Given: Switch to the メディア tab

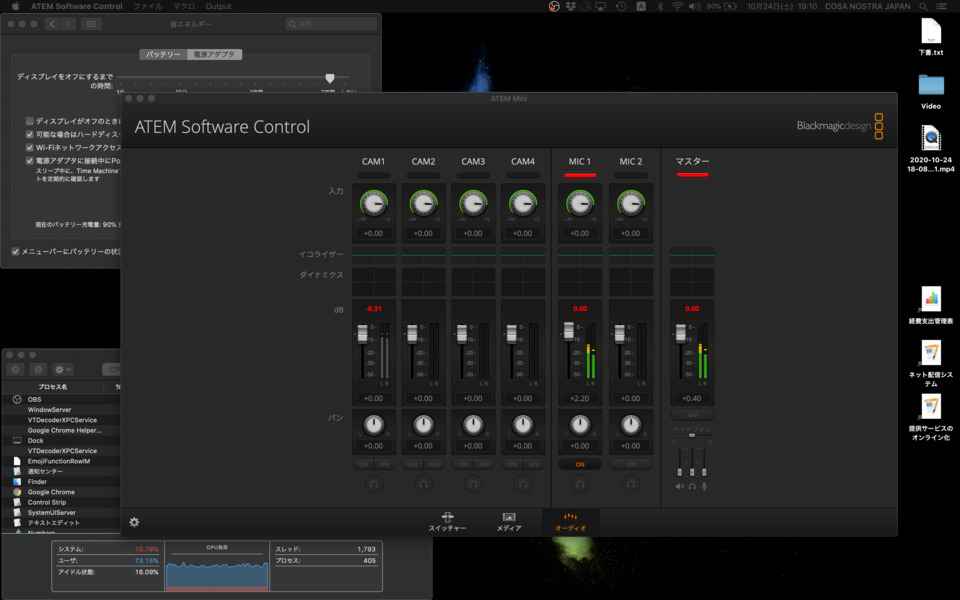Looking at the screenshot, I should [x=509, y=521].
